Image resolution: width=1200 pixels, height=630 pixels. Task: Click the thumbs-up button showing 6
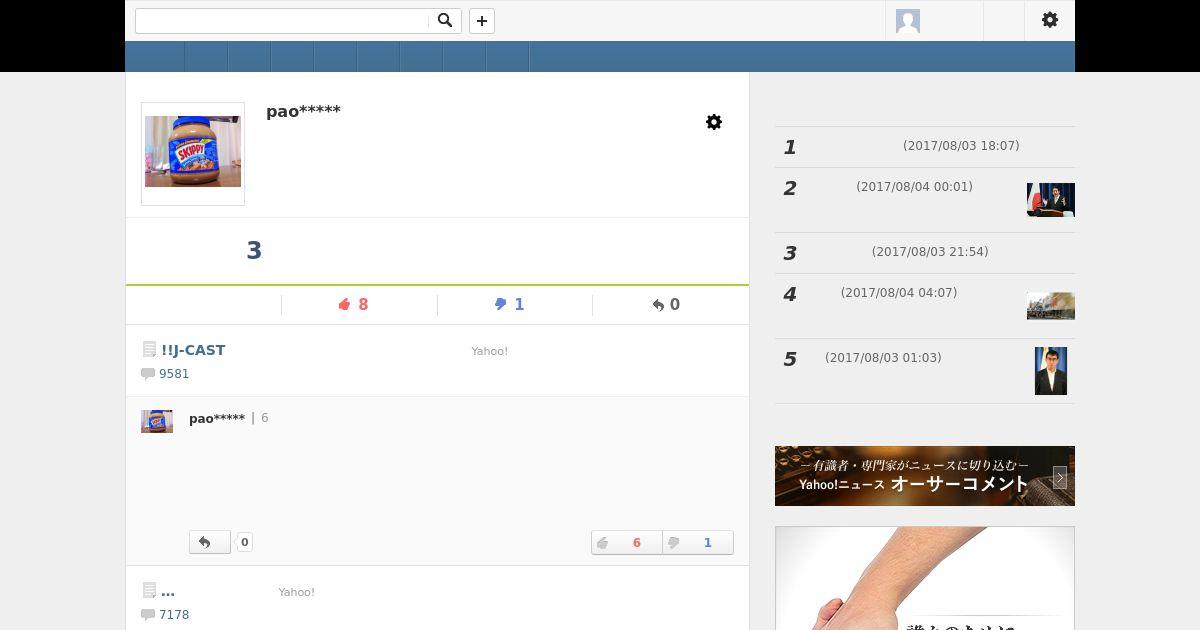[627, 543]
